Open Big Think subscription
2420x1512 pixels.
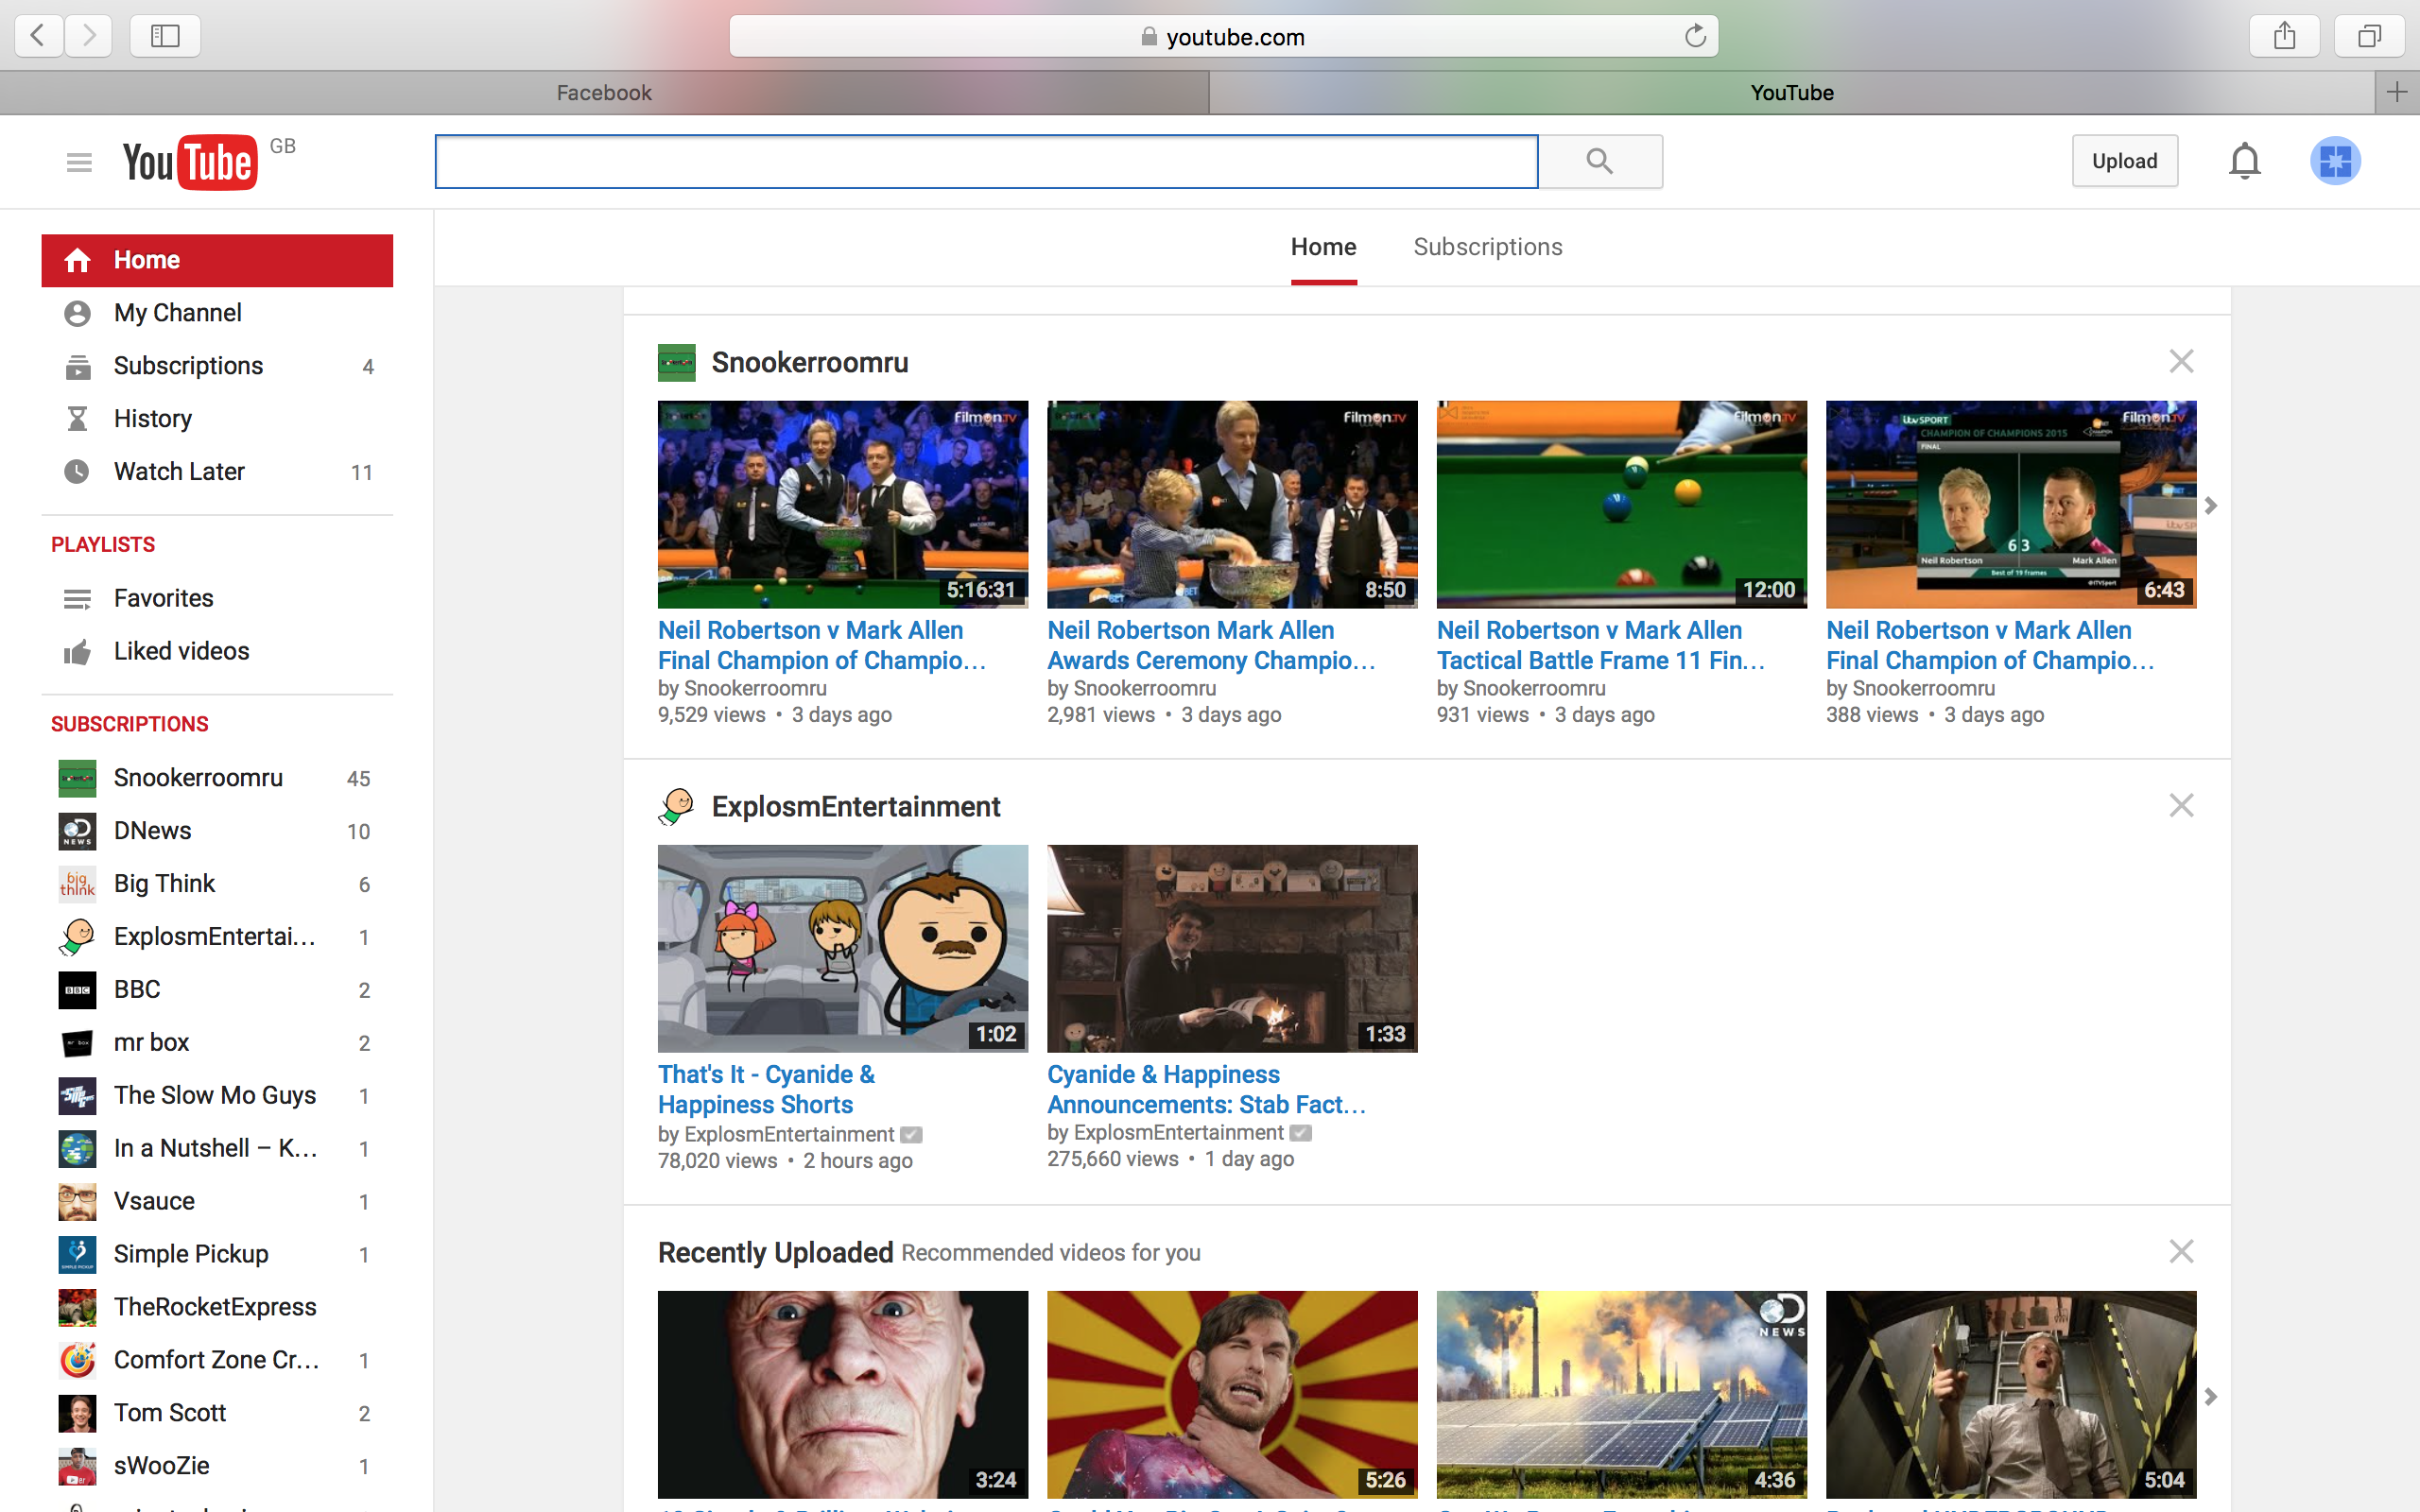click(217, 884)
